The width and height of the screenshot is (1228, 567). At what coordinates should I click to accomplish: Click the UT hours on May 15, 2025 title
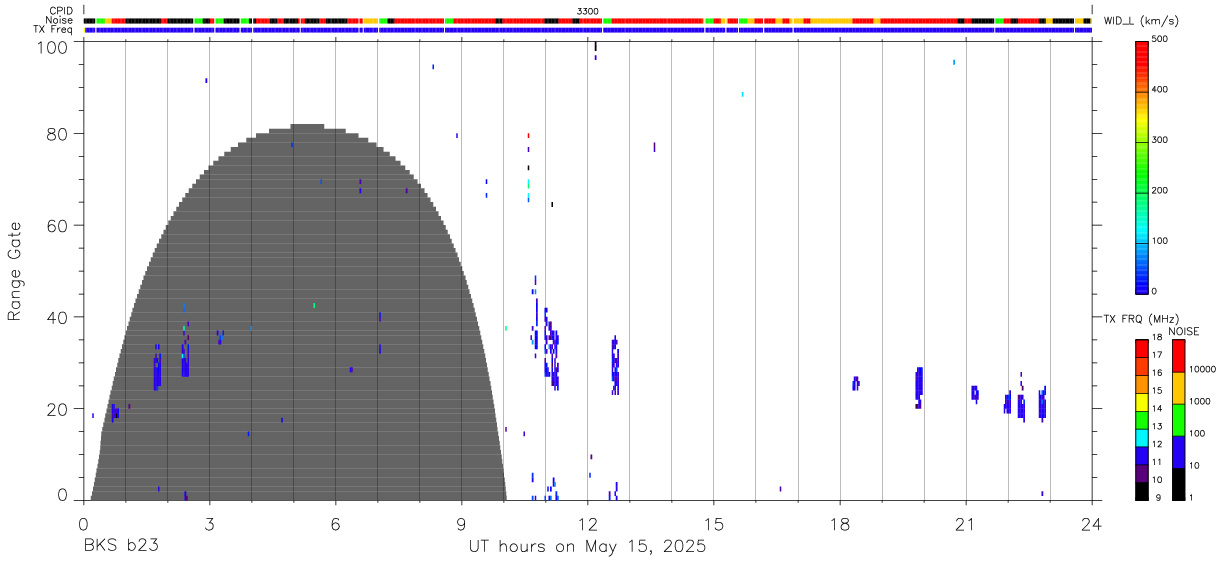[587, 547]
